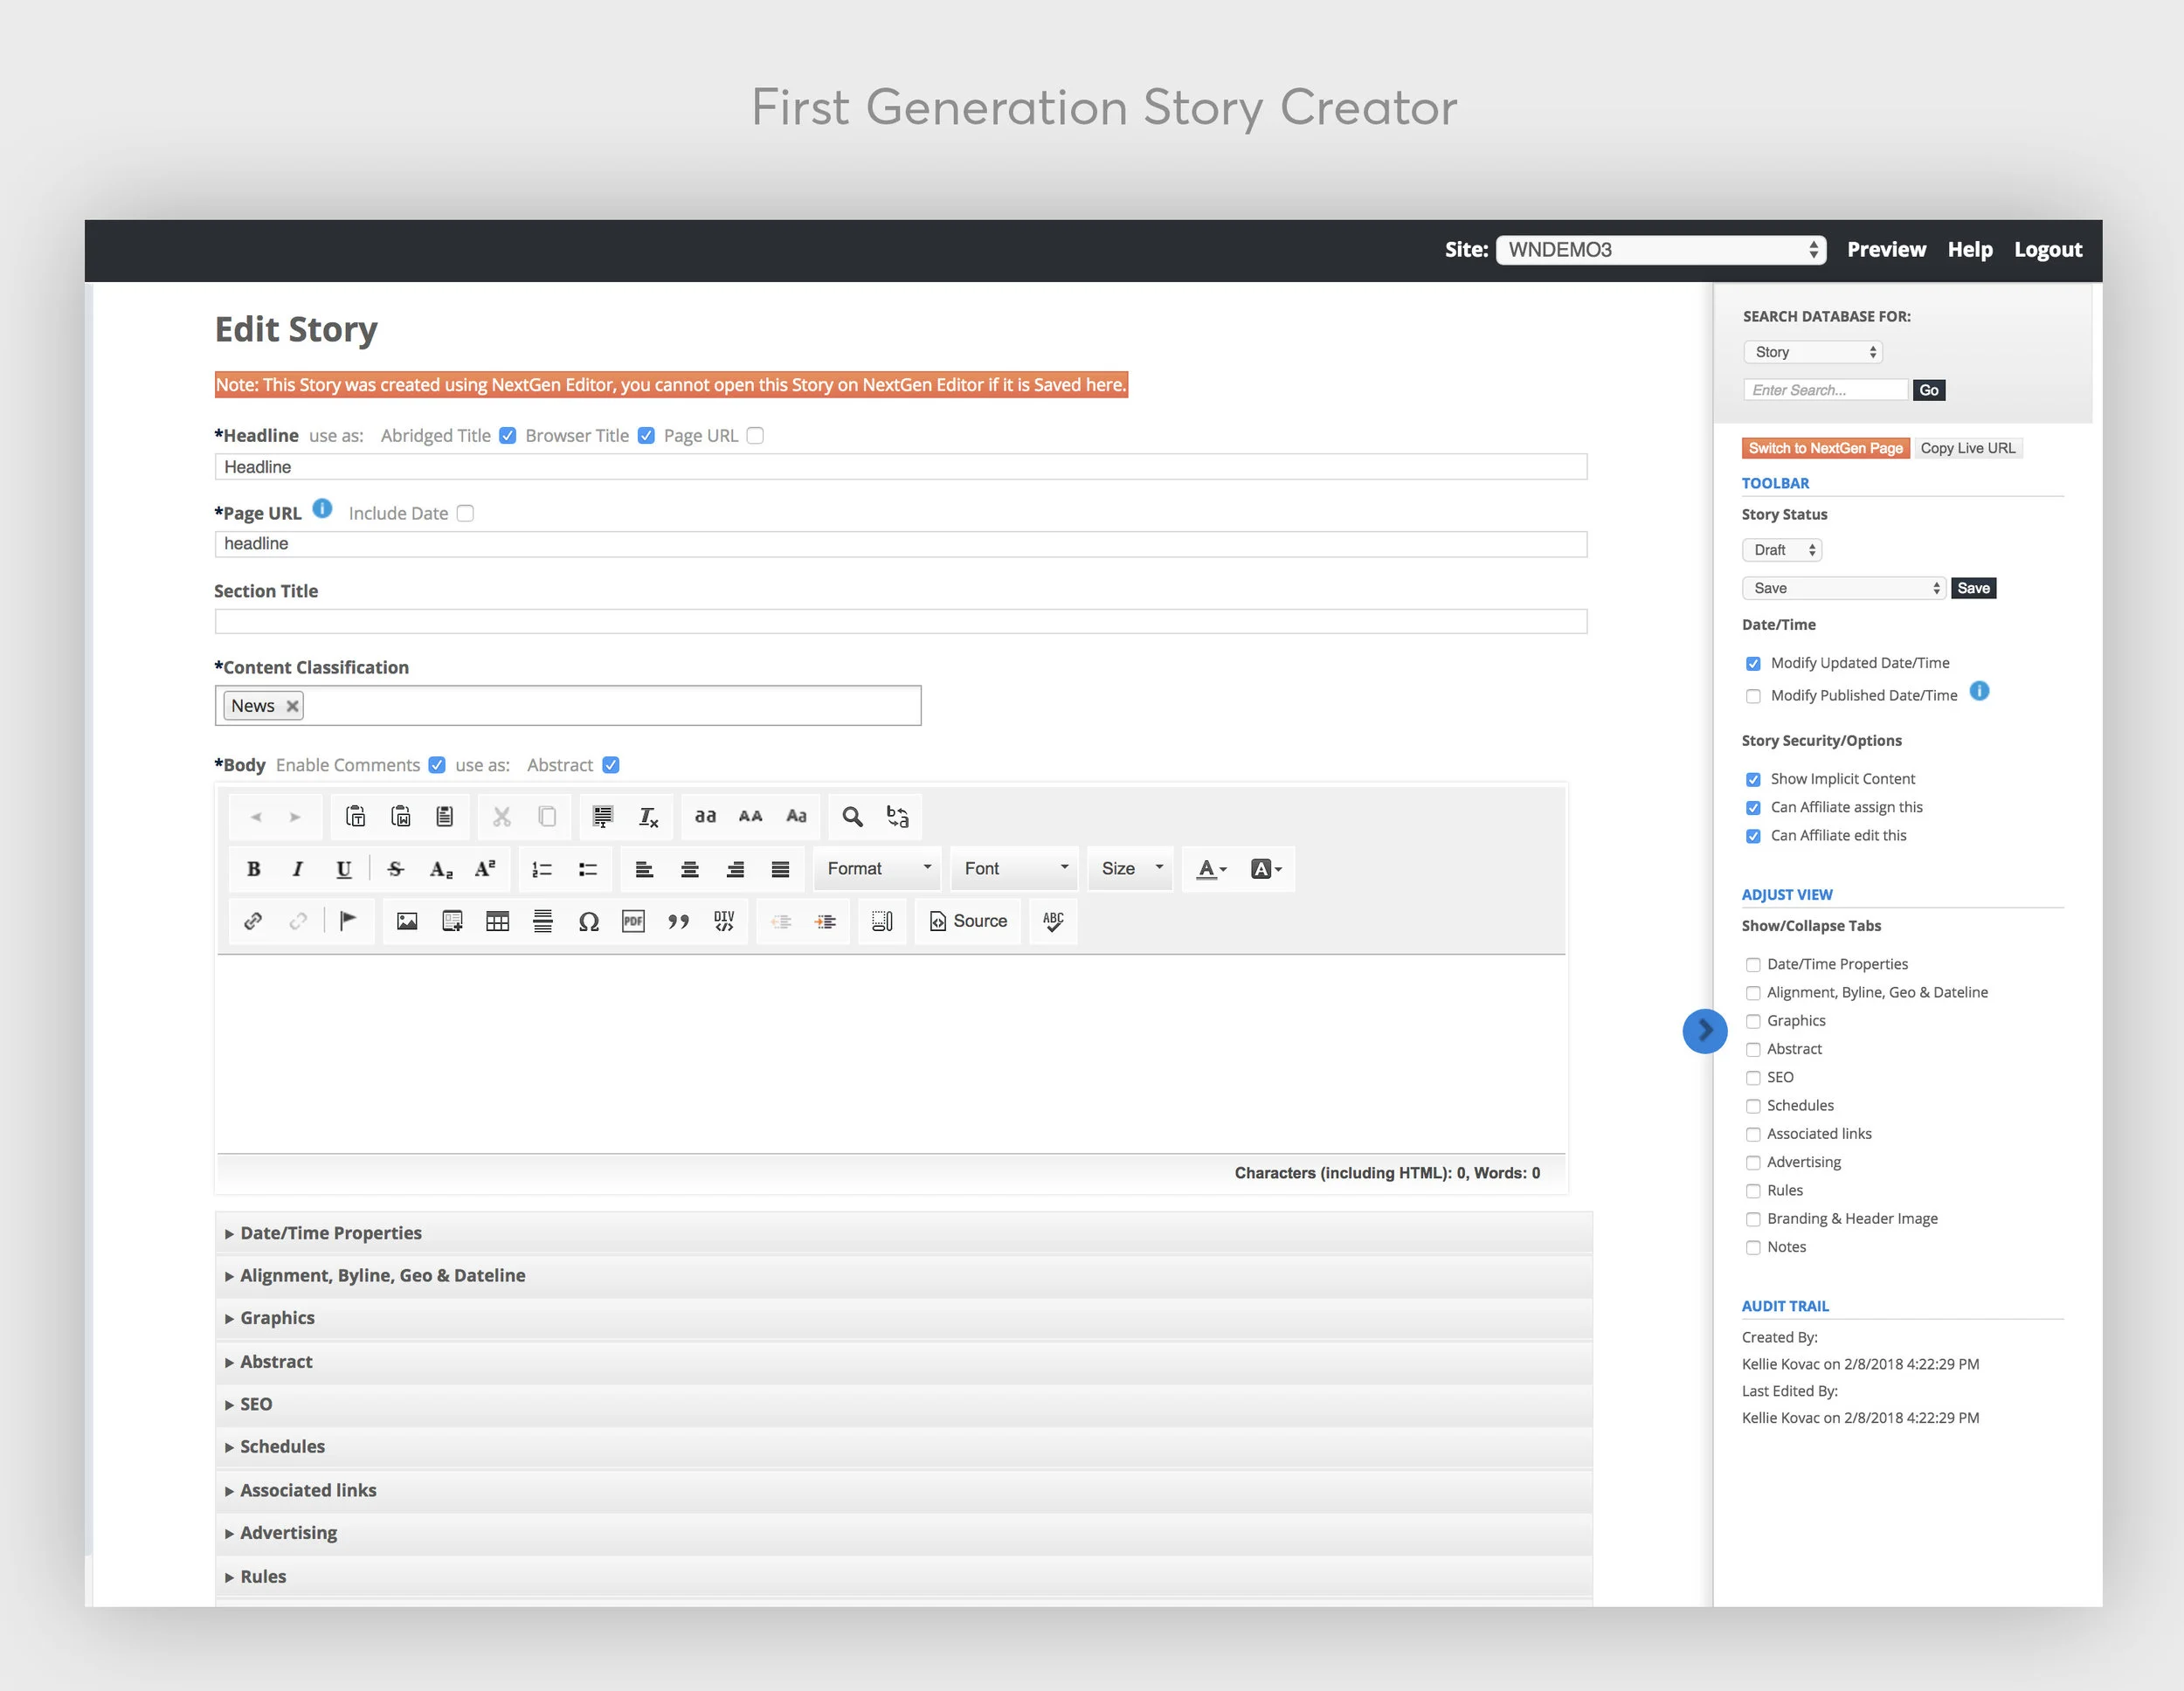This screenshot has width=2184, height=1691.
Task: Insert a table into body
Action: 497,921
